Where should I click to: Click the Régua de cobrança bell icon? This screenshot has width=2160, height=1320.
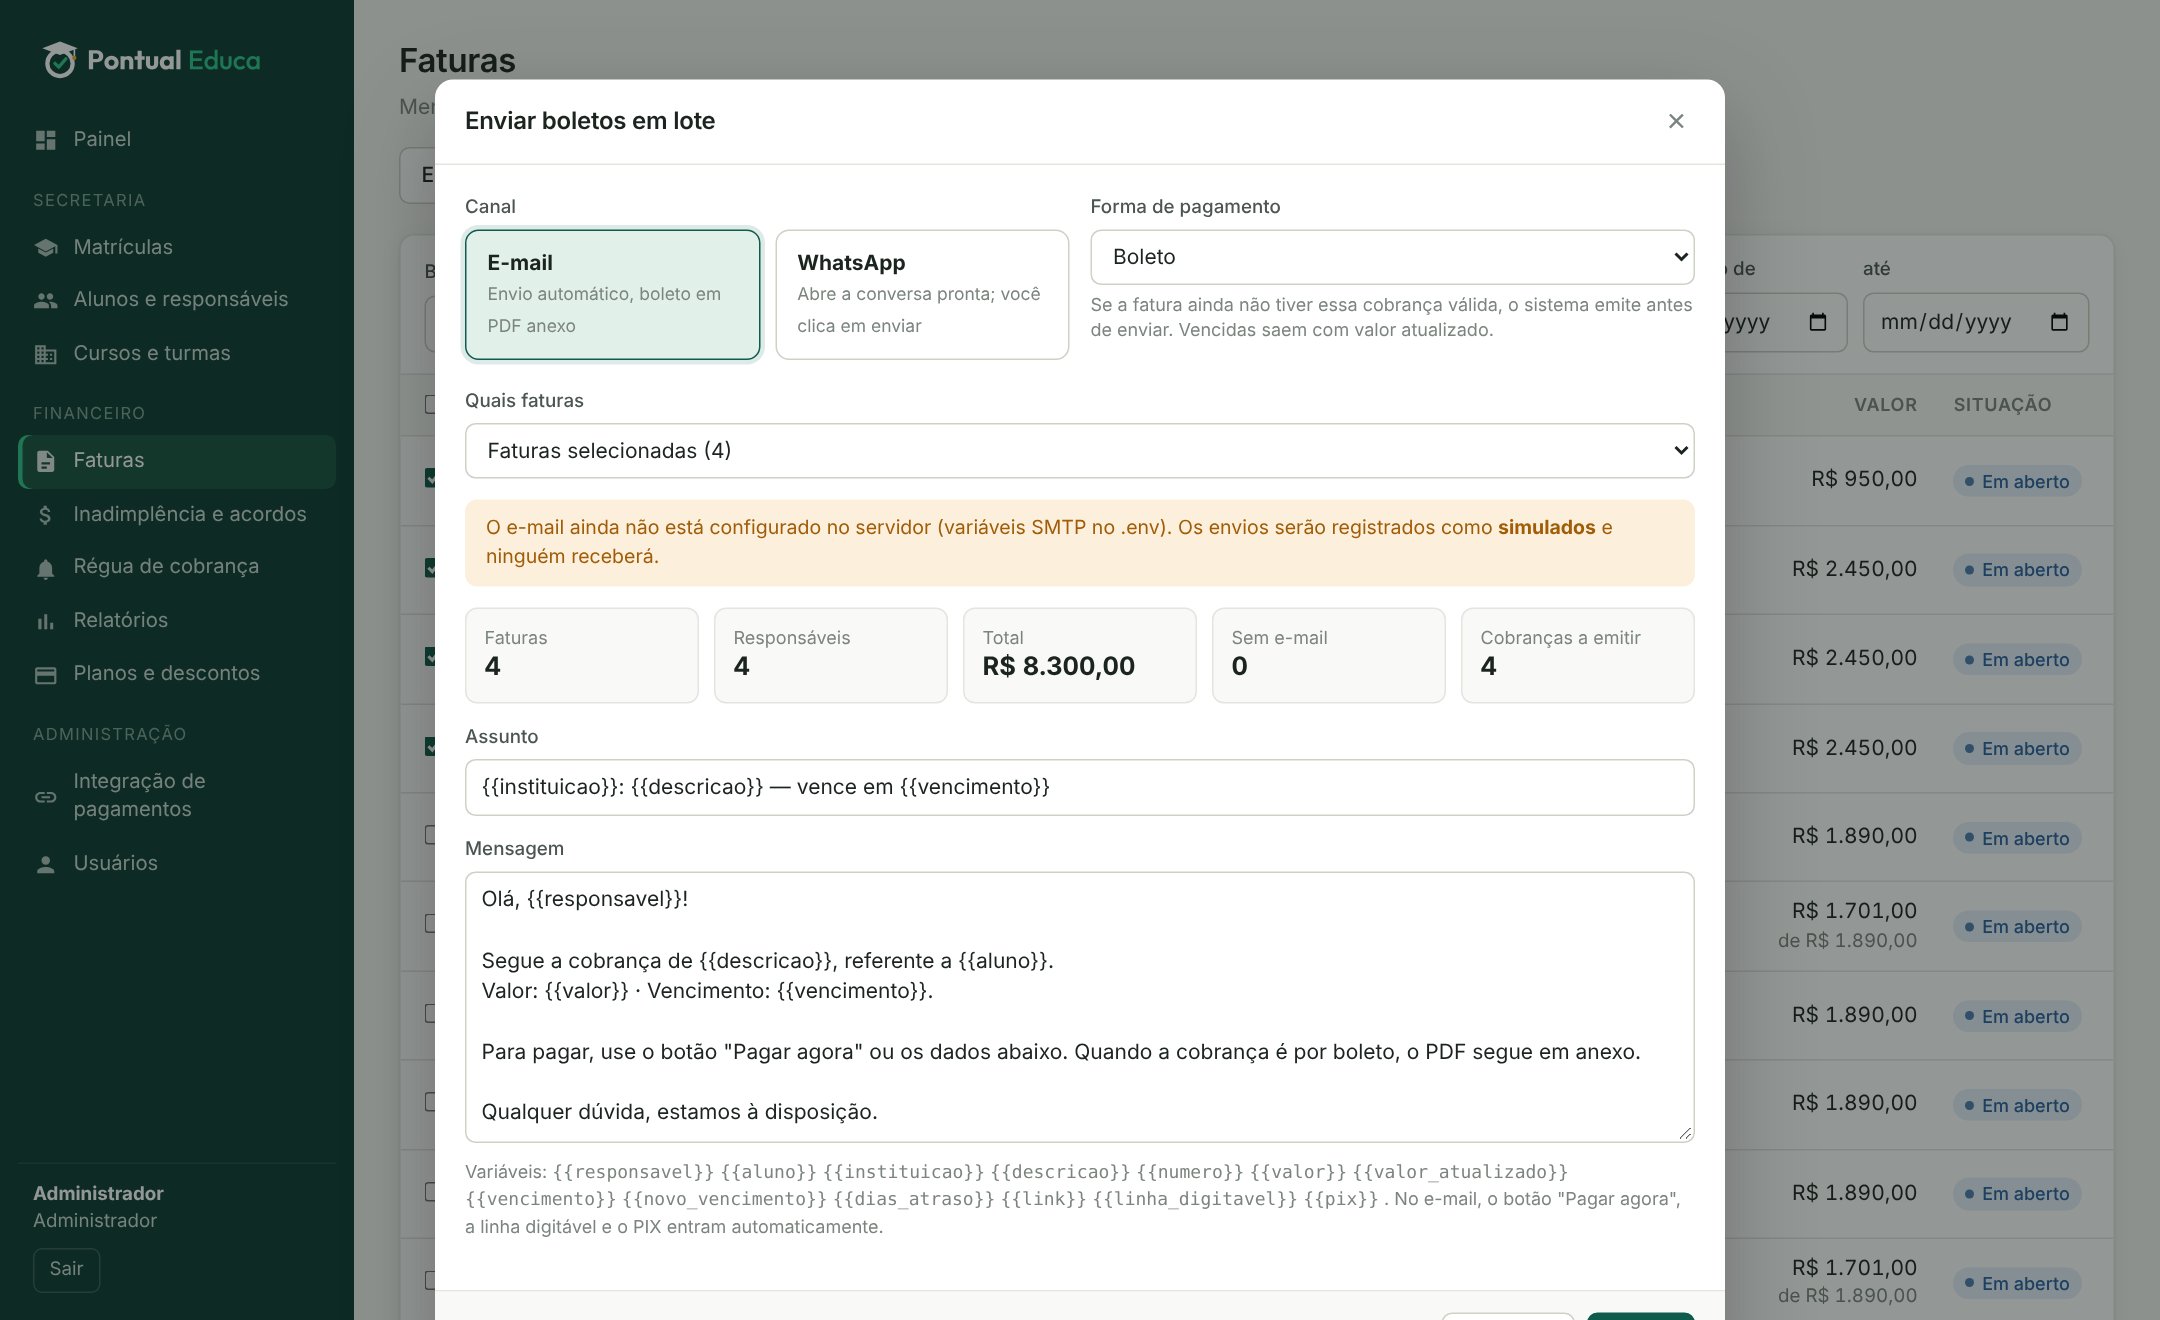pyautogui.click(x=45, y=568)
